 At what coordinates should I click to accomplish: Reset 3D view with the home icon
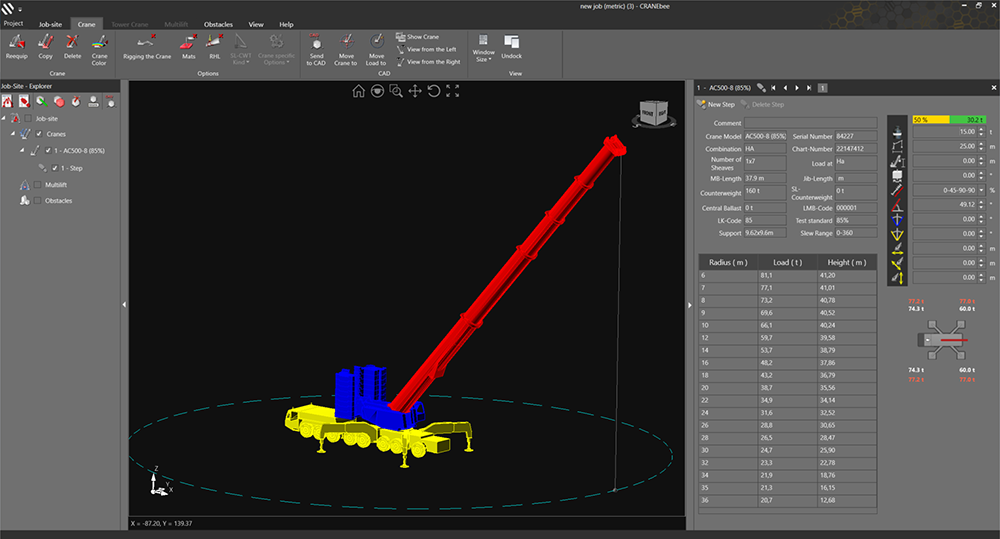(358, 91)
